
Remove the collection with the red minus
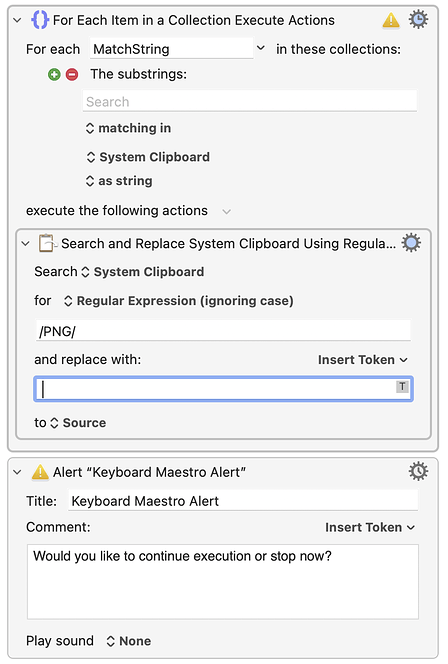[x=72, y=75]
